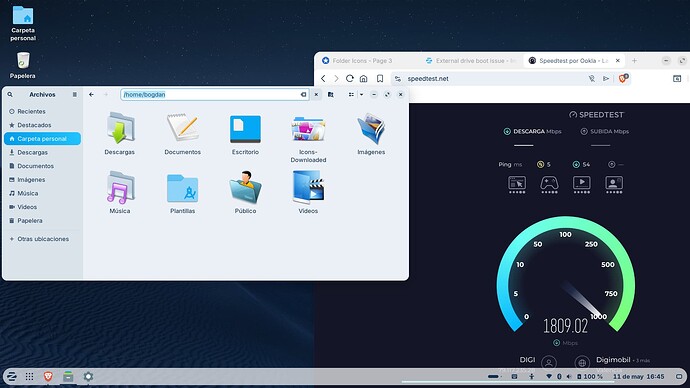Click the DESCARGA Mbps label
This screenshot has height=388, width=690.
532,131
